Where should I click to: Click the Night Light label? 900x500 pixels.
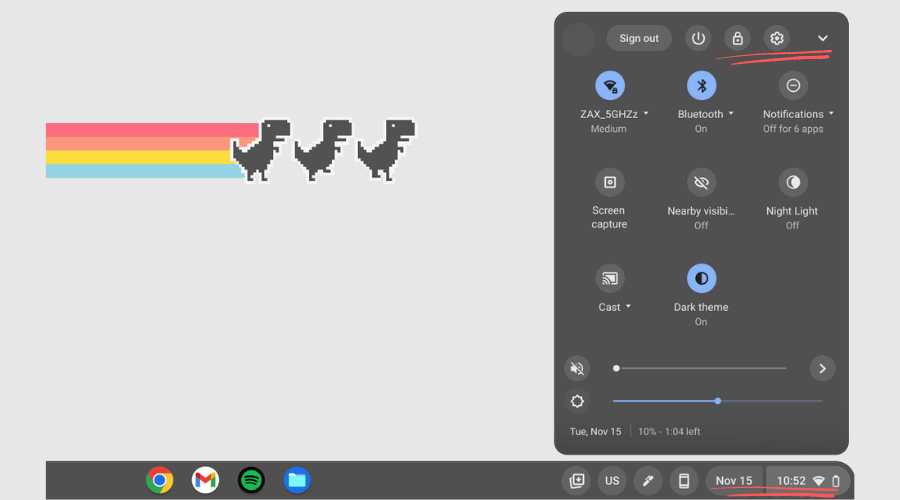pyautogui.click(x=792, y=211)
